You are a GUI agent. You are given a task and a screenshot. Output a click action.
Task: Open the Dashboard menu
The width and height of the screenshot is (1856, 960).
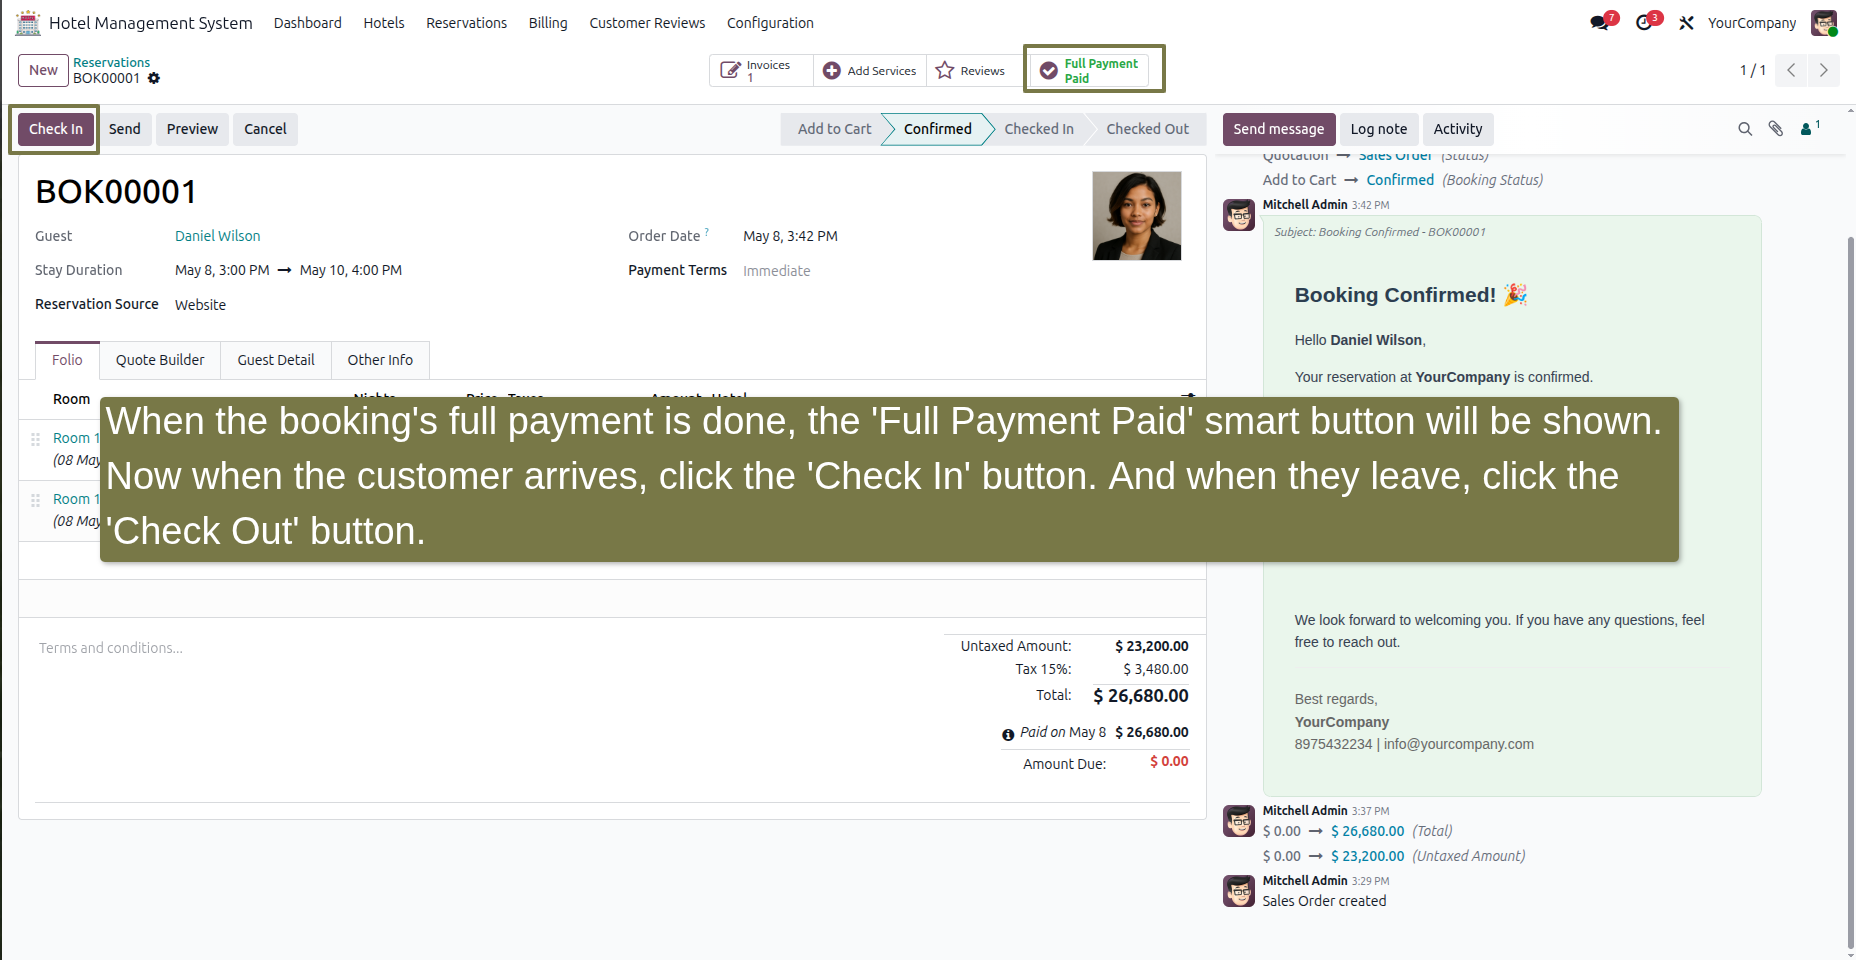308,23
